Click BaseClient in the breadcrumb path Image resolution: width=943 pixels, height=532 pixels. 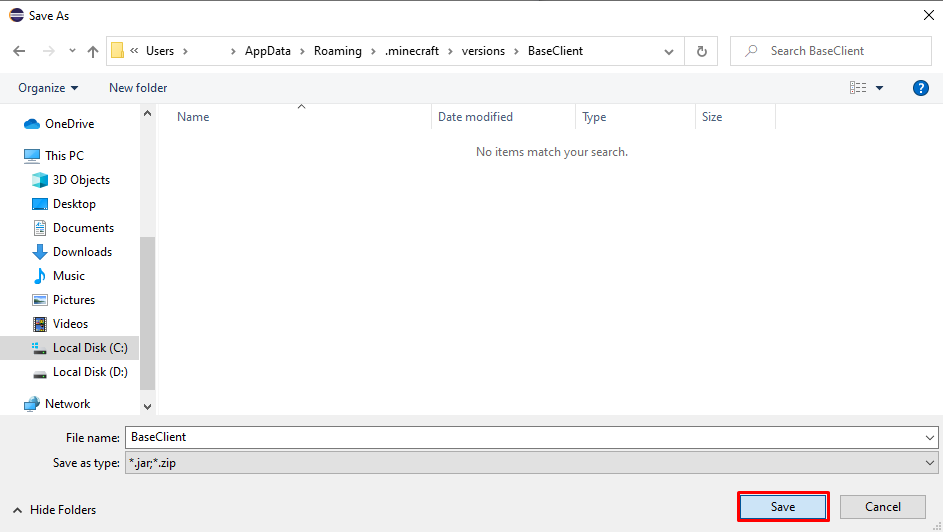[x=556, y=51]
